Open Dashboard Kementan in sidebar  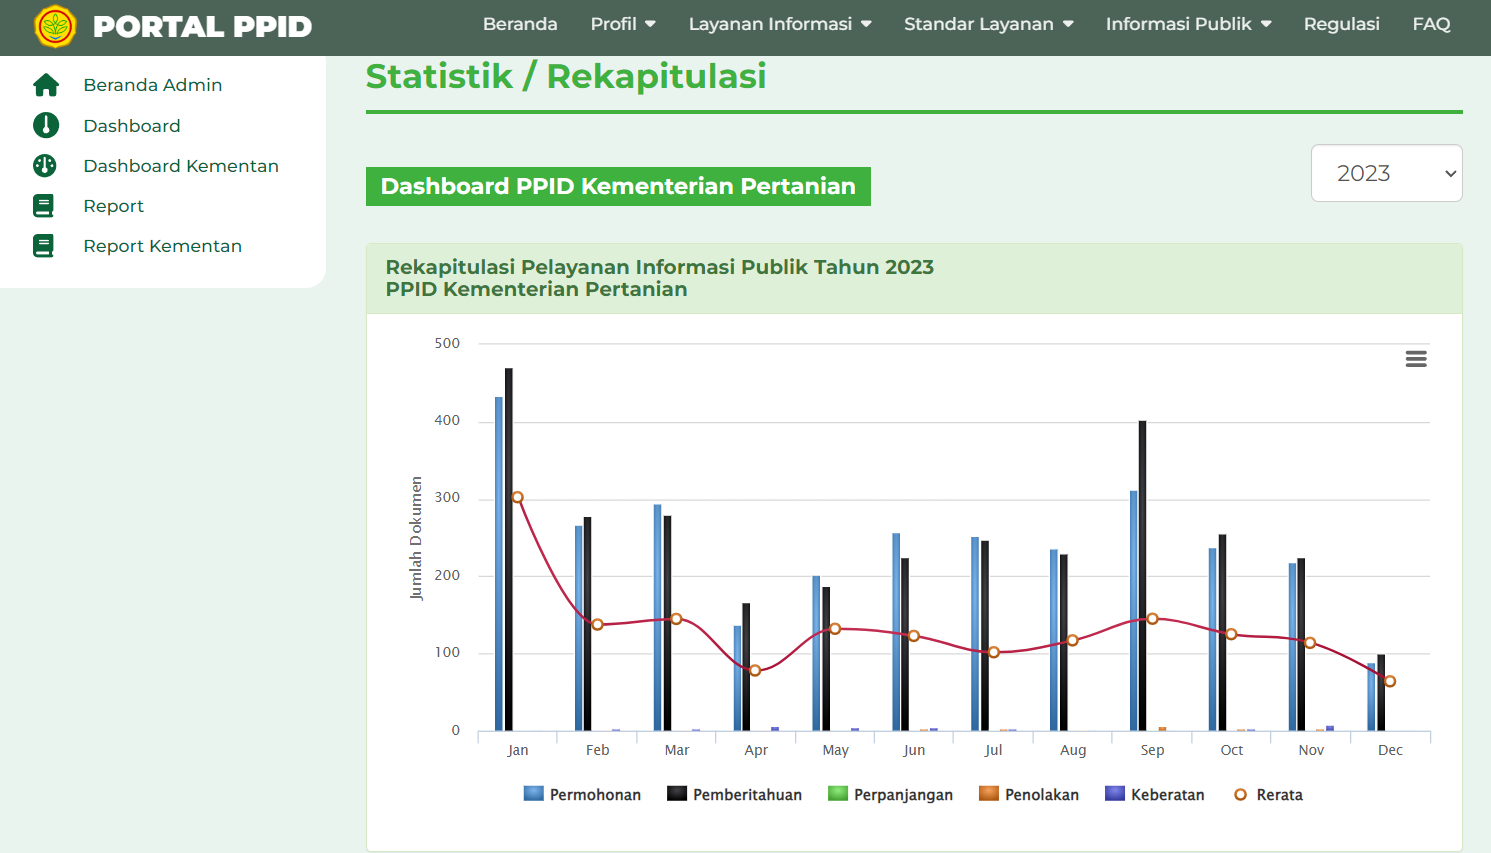point(181,166)
